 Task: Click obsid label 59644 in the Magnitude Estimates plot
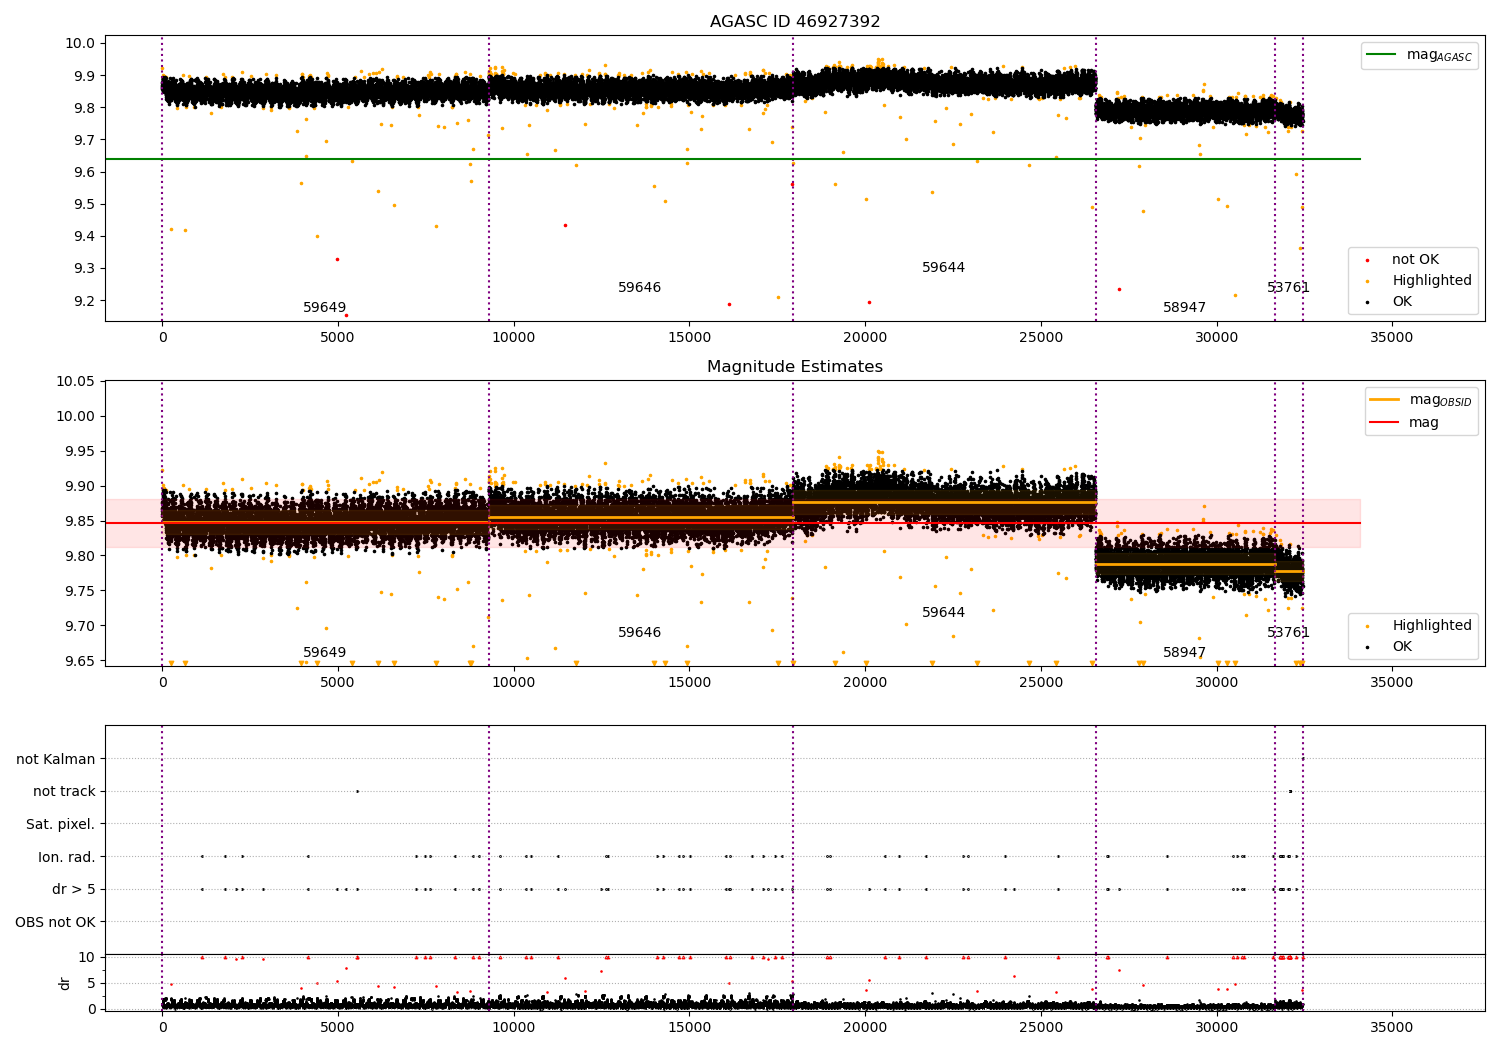pyautogui.click(x=943, y=613)
